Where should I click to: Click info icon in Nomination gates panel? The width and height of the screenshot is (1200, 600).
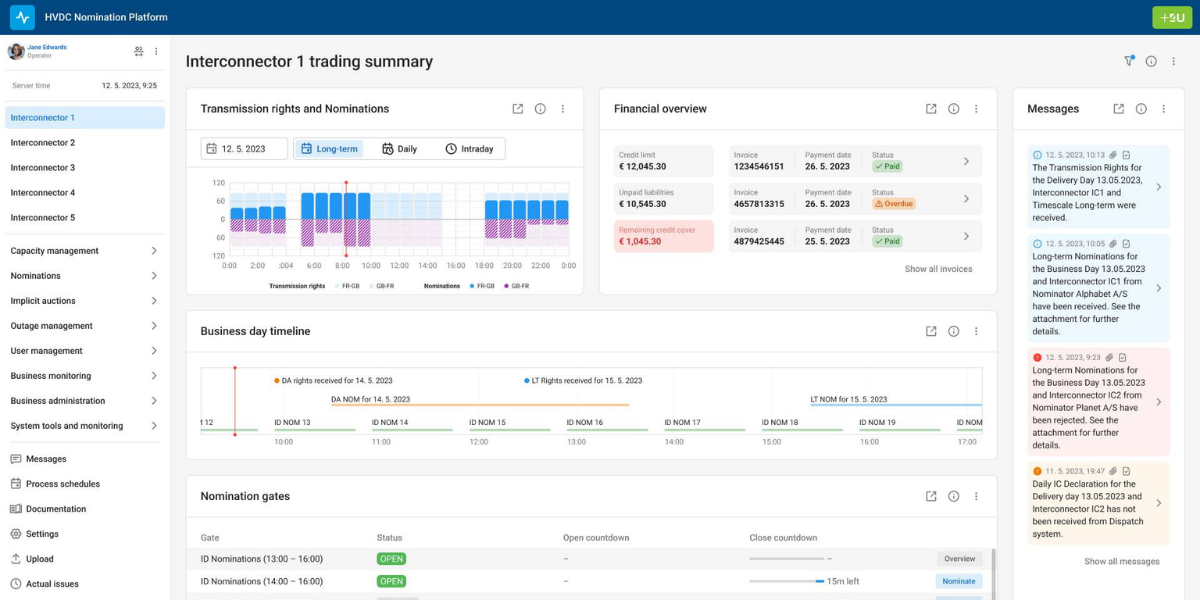tap(954, 496)
